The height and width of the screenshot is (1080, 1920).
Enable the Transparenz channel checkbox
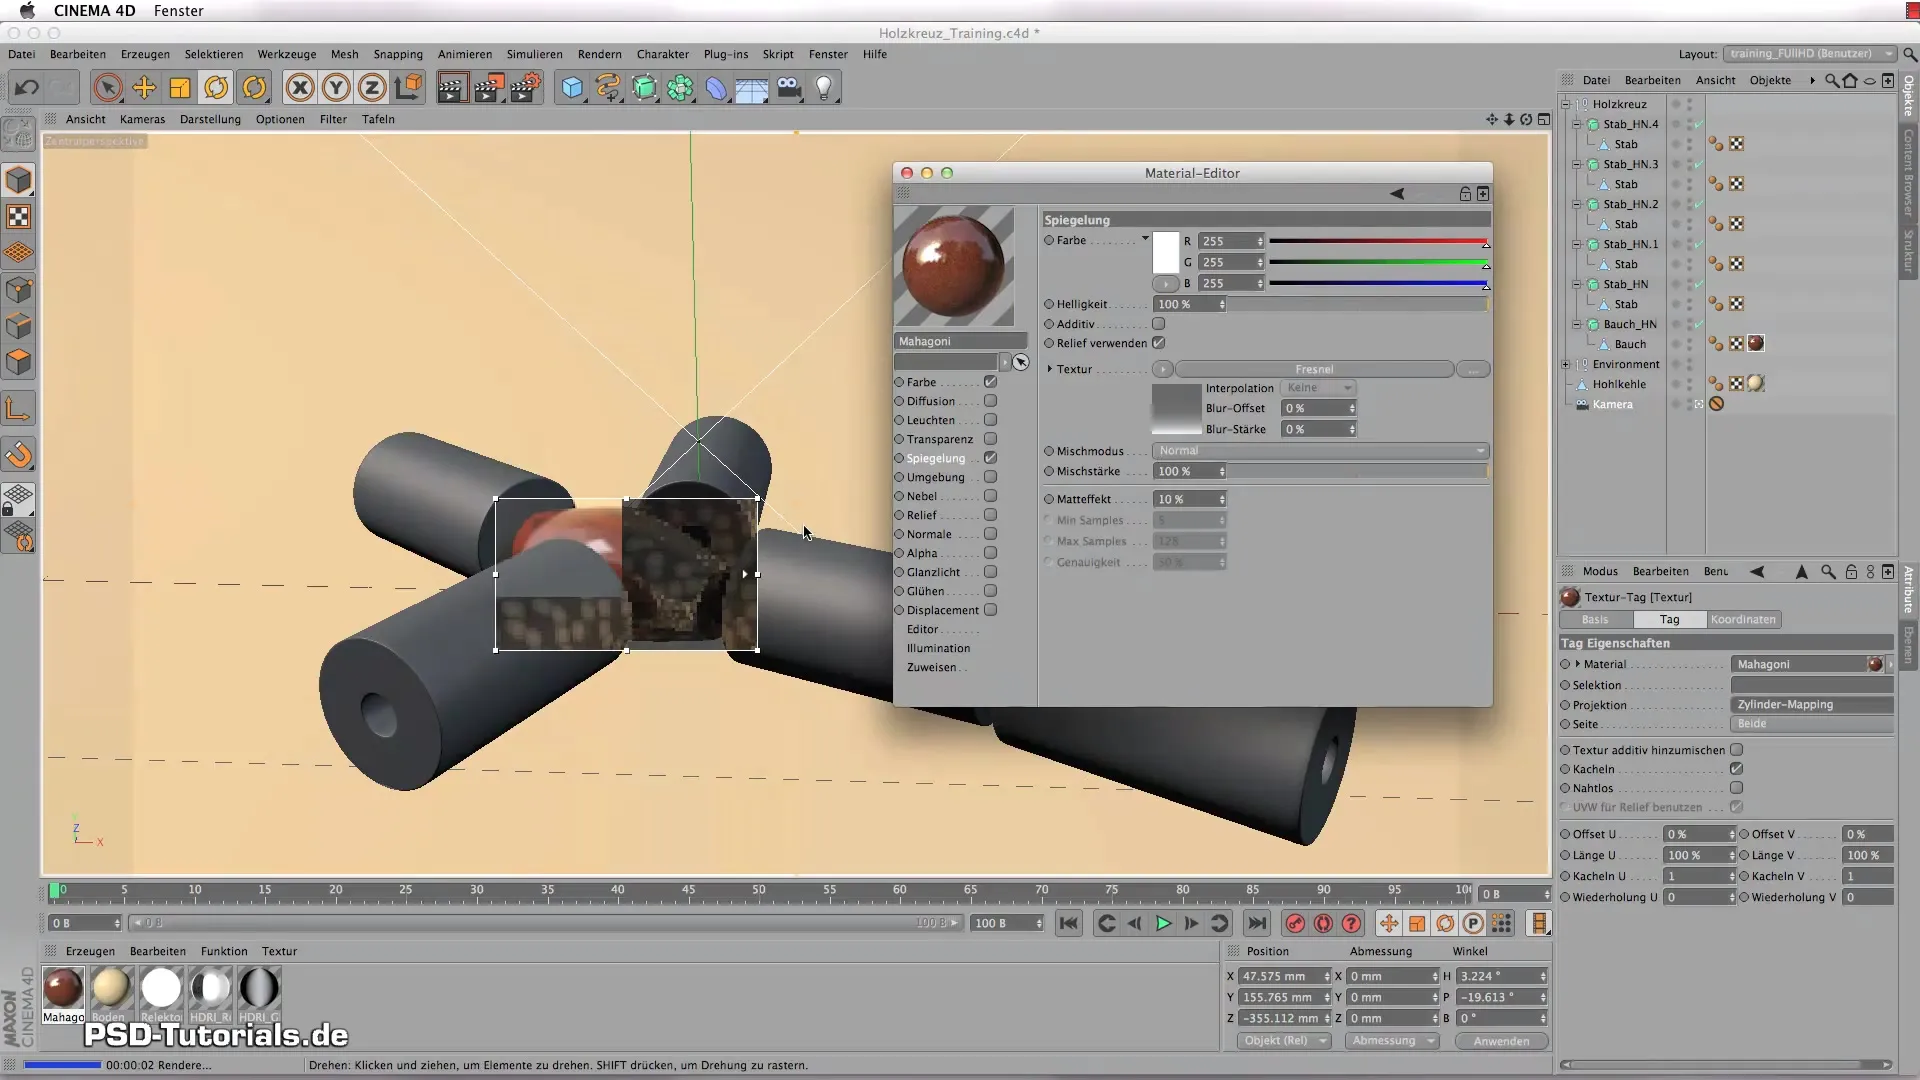(x=990, y=439)
